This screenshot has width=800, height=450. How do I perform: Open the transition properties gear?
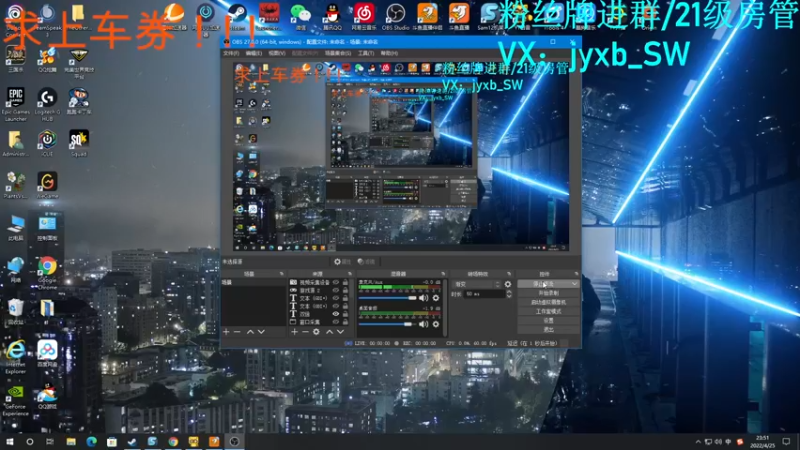508,284
